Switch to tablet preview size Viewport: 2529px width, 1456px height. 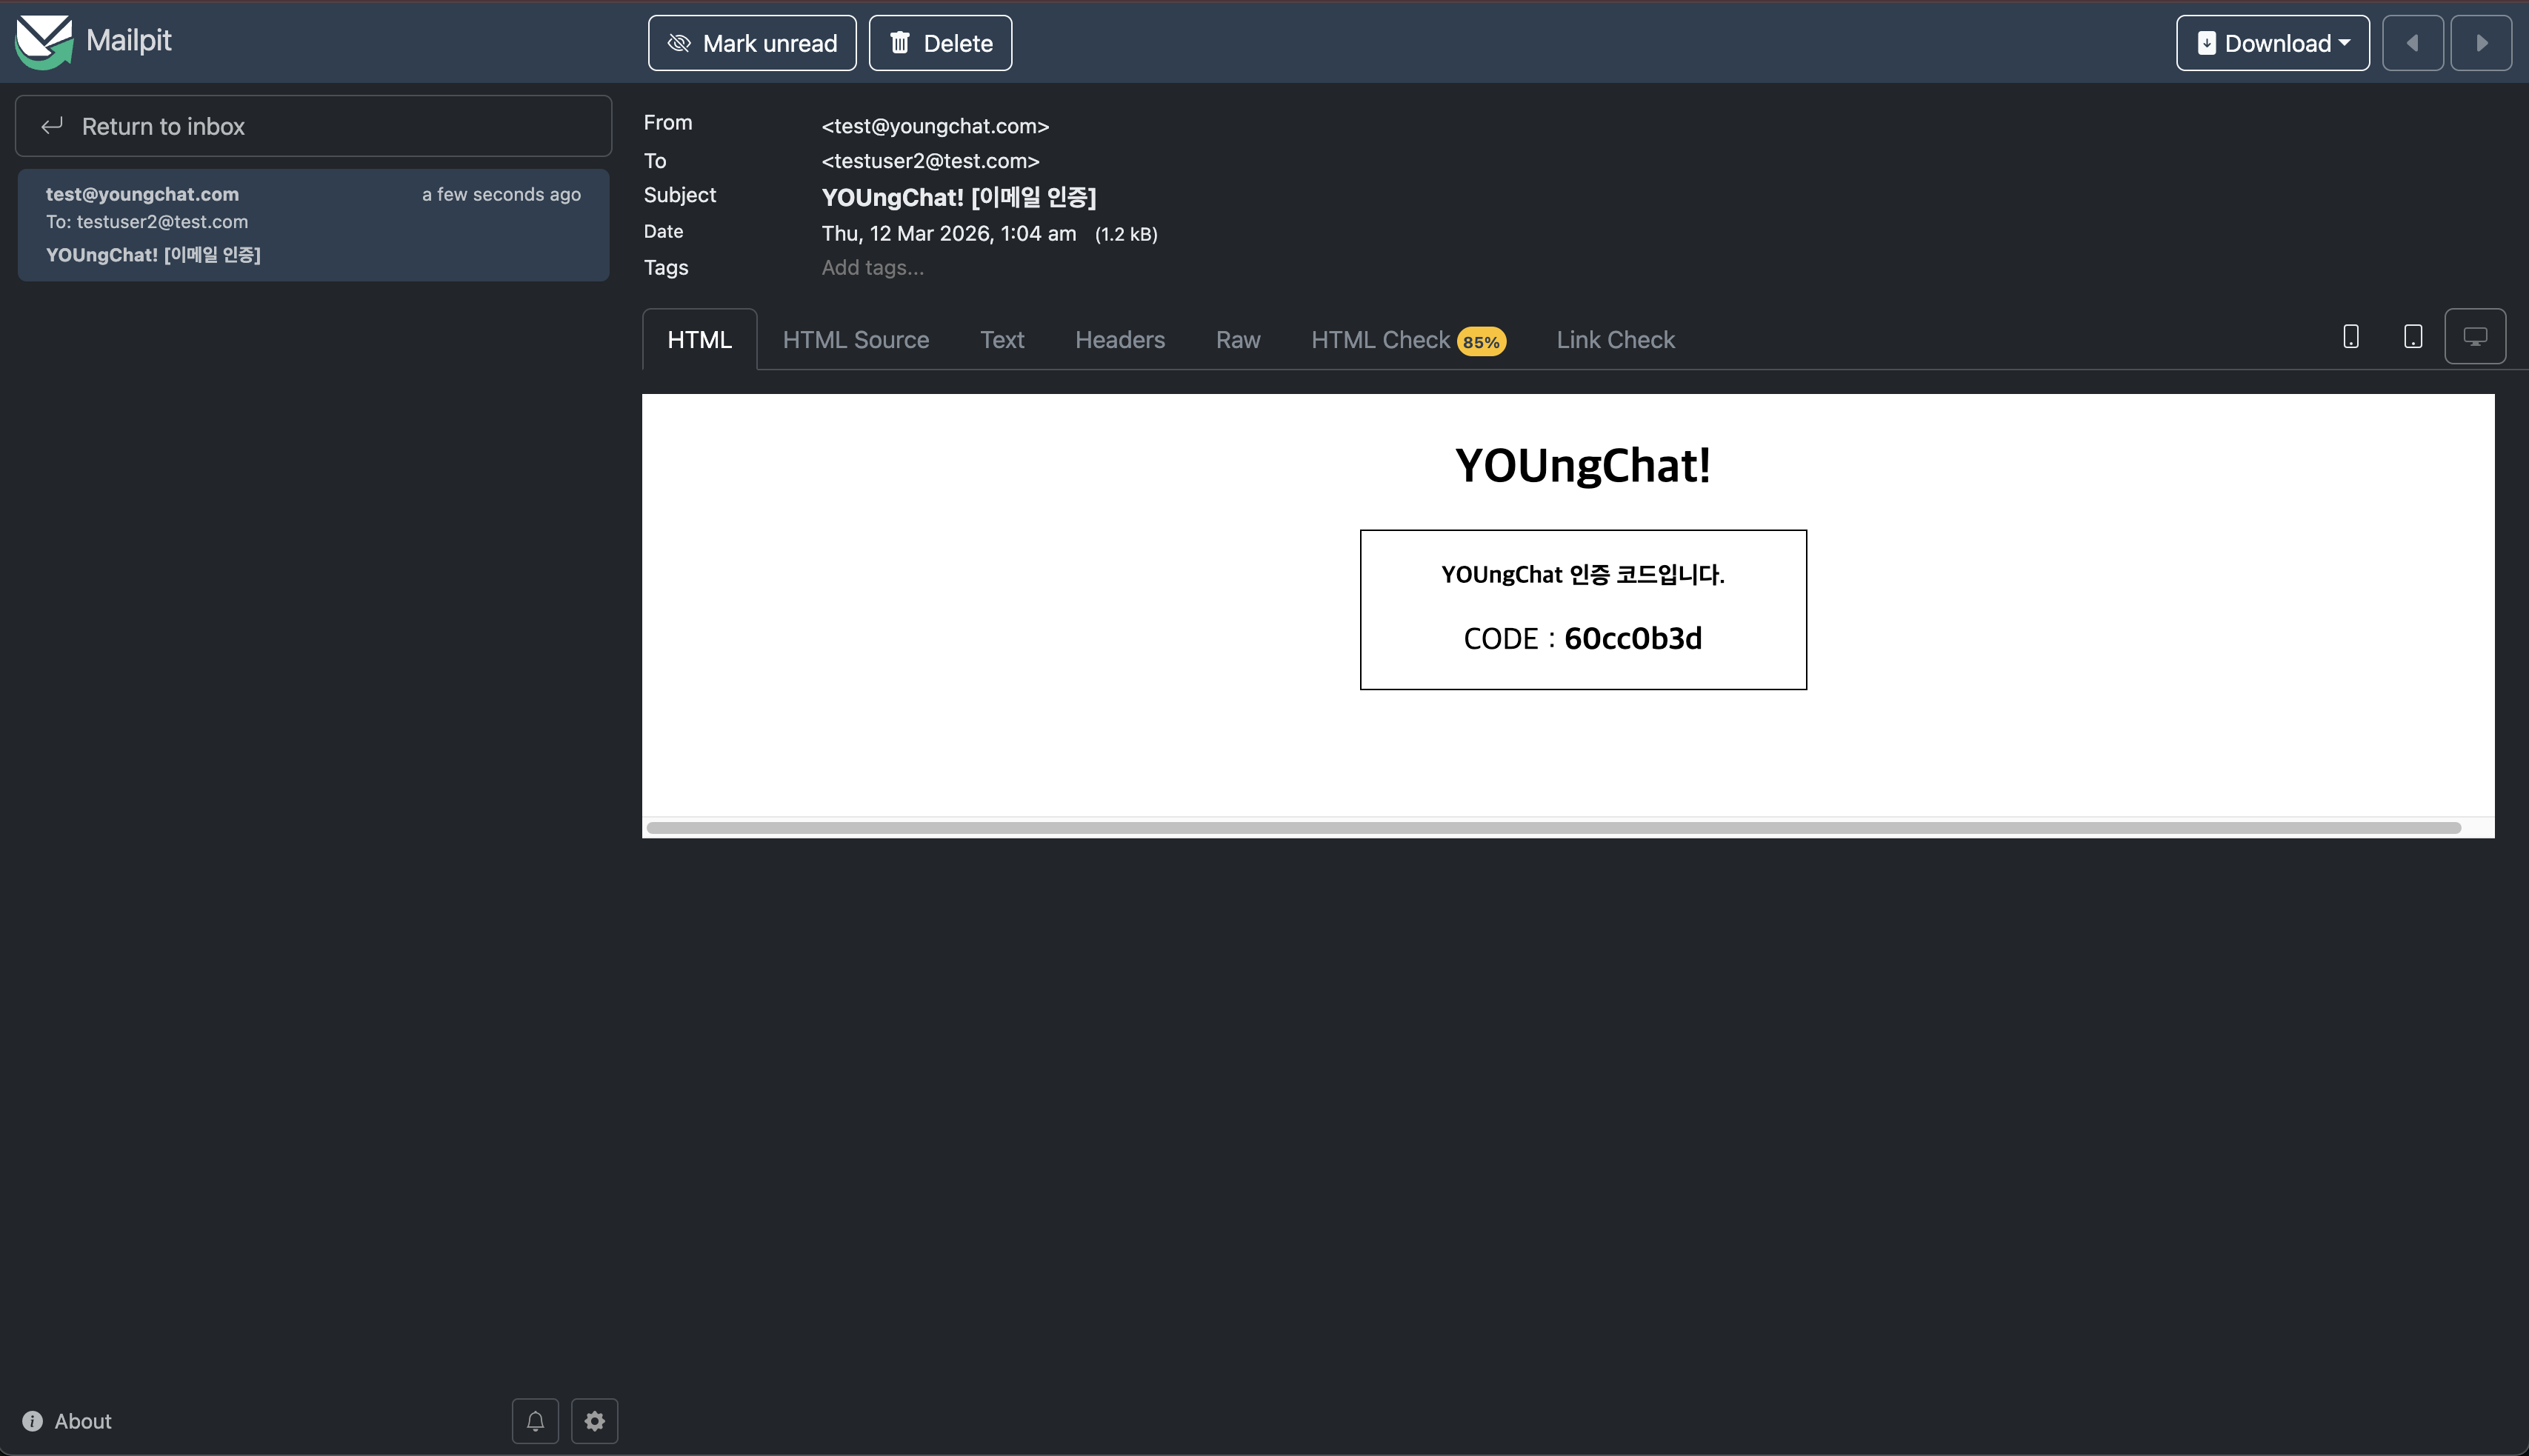pos(2413,337)
